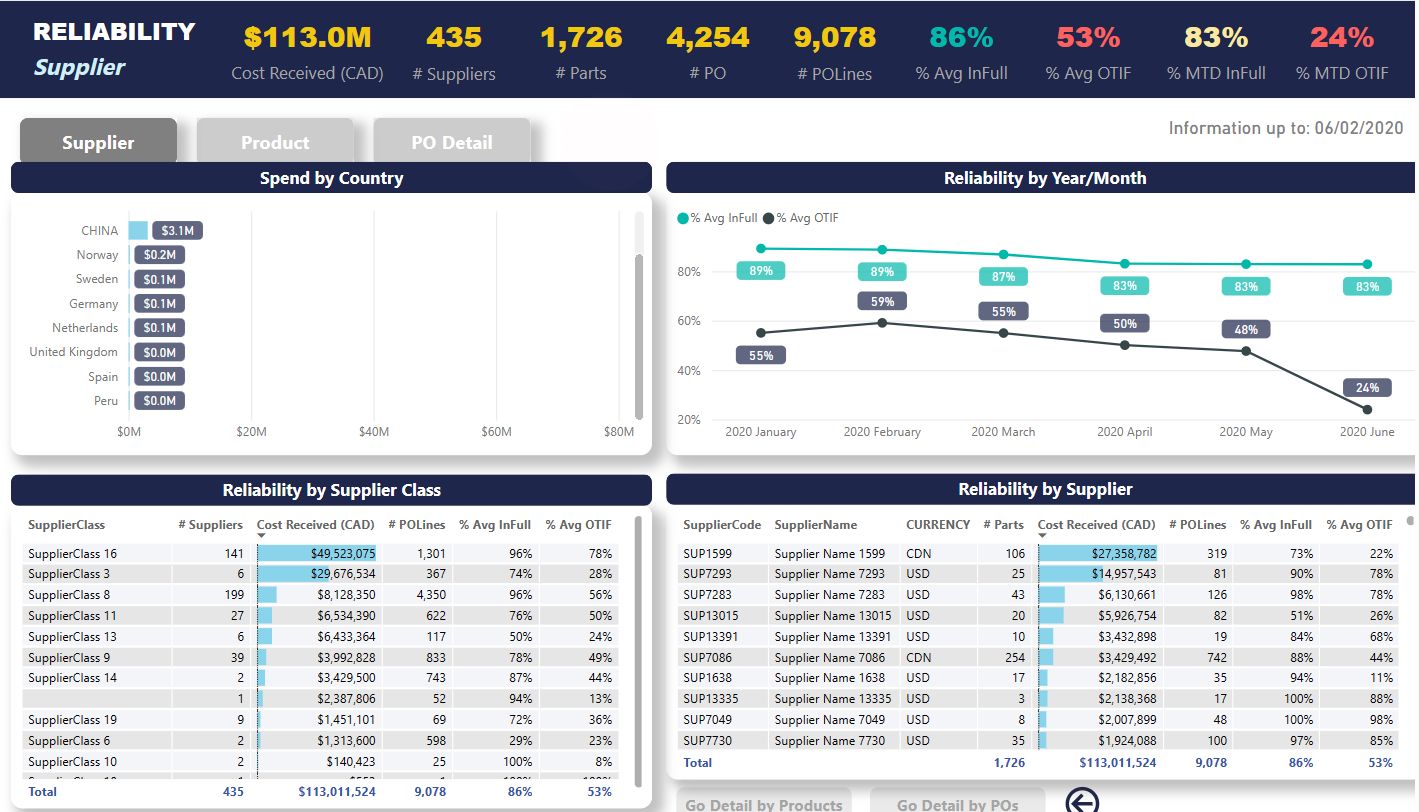The height and width of the screenshot is (812, 1419).
Task: Select Supplier Name 13335 cell
Action: (833, 699)
